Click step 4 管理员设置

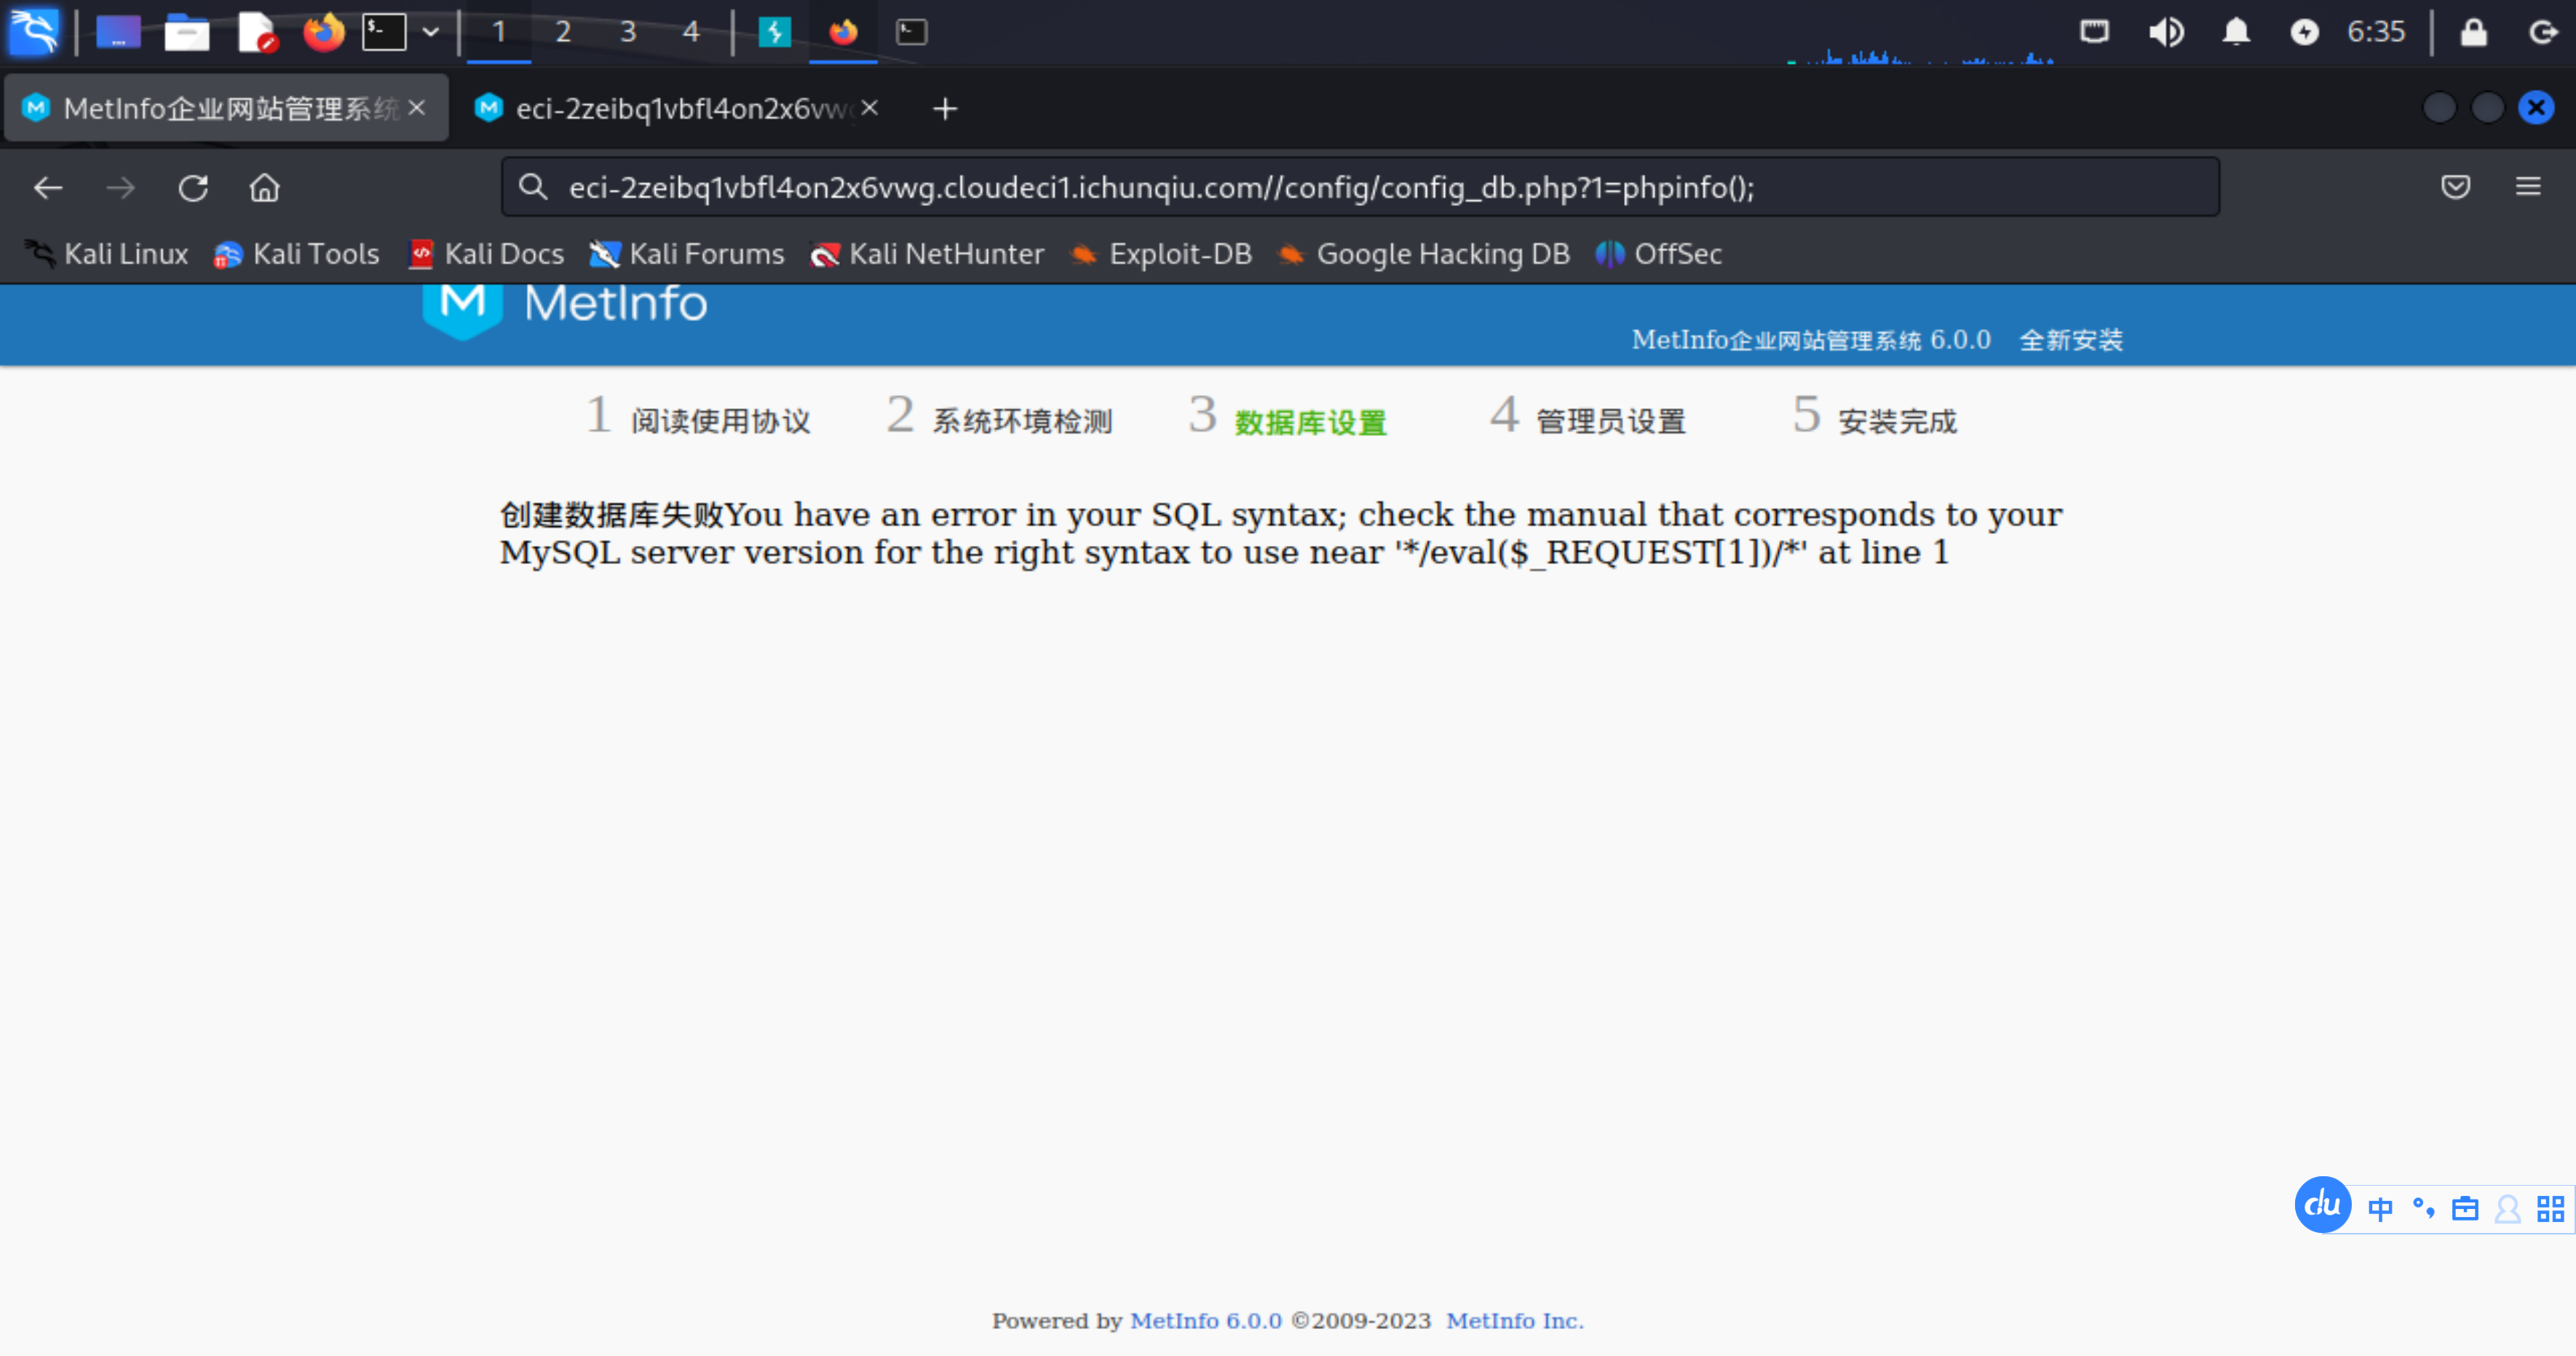click(x=1588, y=418)
